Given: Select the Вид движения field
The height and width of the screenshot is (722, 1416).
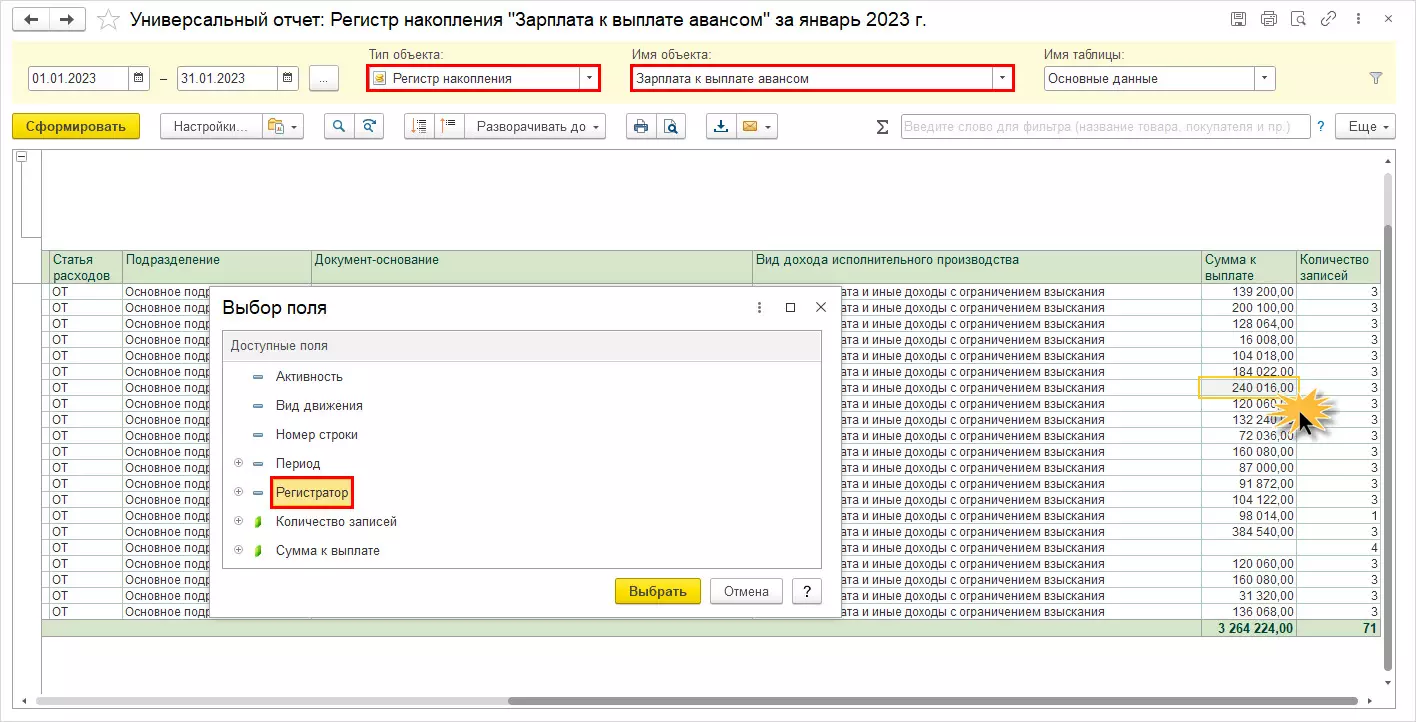Looking at the screenshot, I should [x=319, y=406].
